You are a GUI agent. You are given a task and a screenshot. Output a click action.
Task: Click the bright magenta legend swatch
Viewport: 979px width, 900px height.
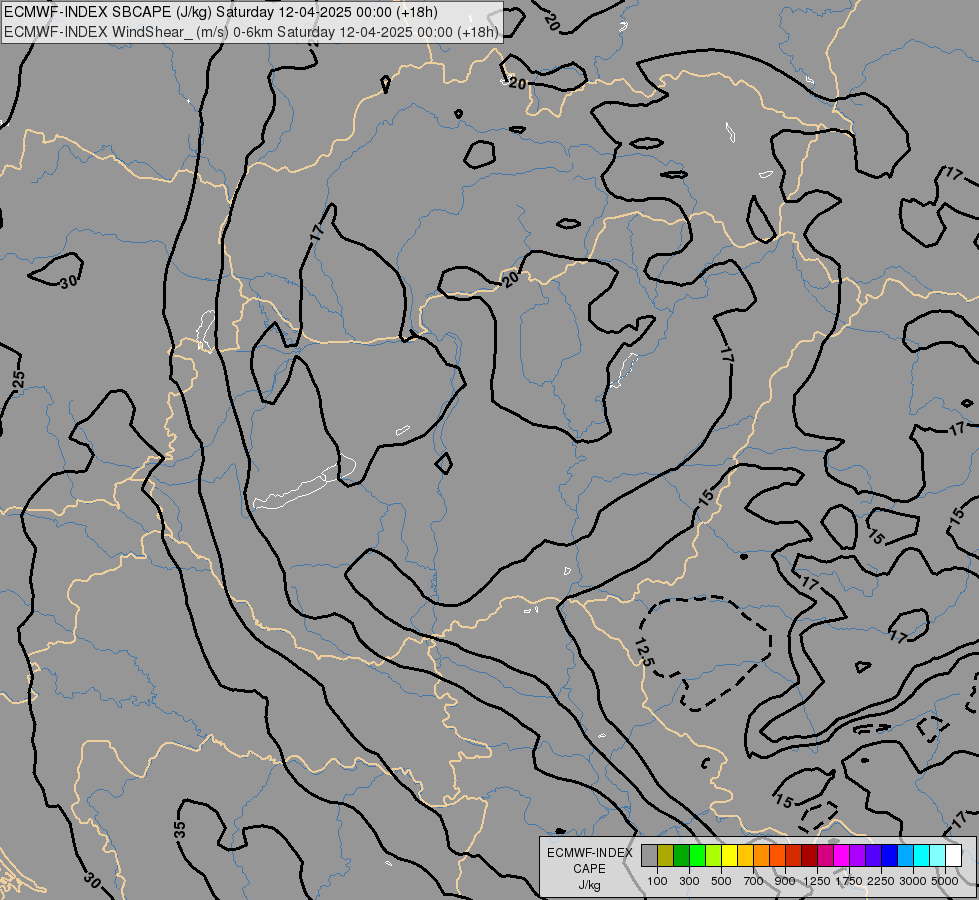pos(841,855)
